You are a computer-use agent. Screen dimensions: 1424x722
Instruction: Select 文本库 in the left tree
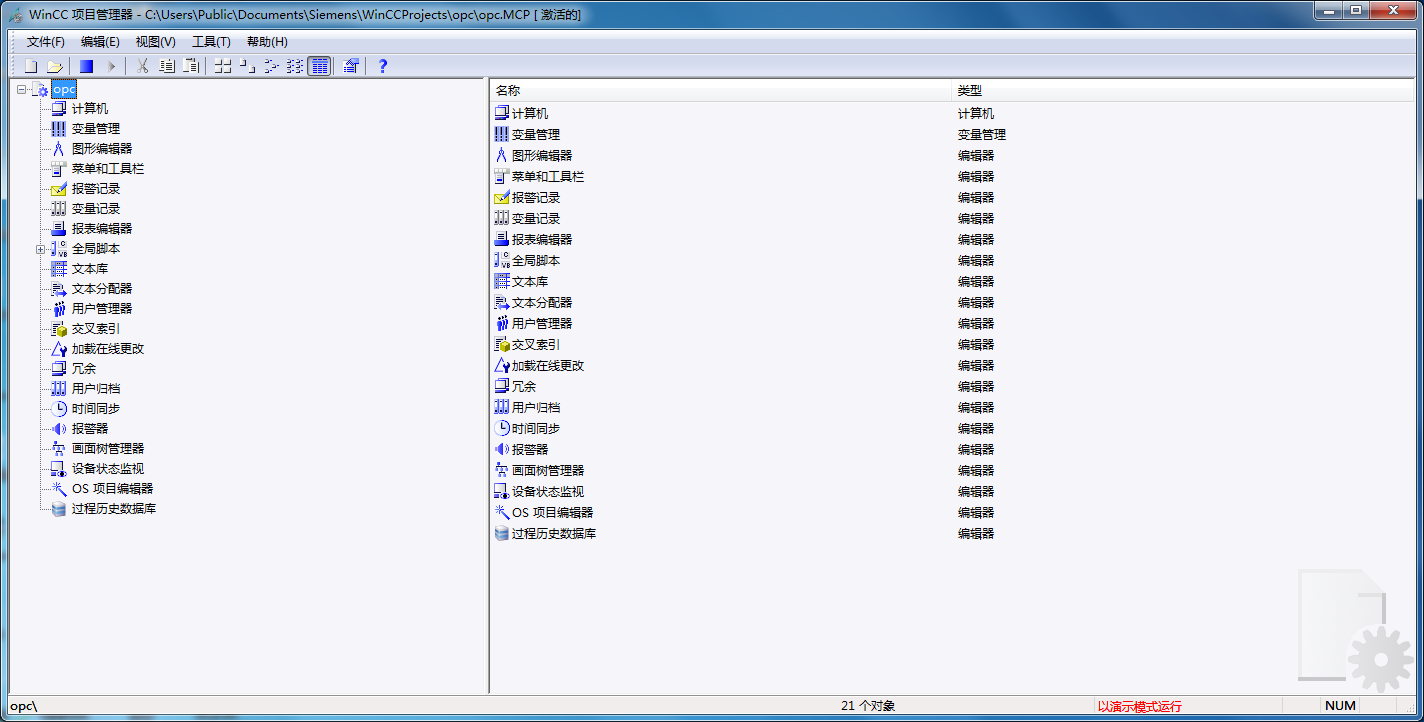click(x=90, y=269)
